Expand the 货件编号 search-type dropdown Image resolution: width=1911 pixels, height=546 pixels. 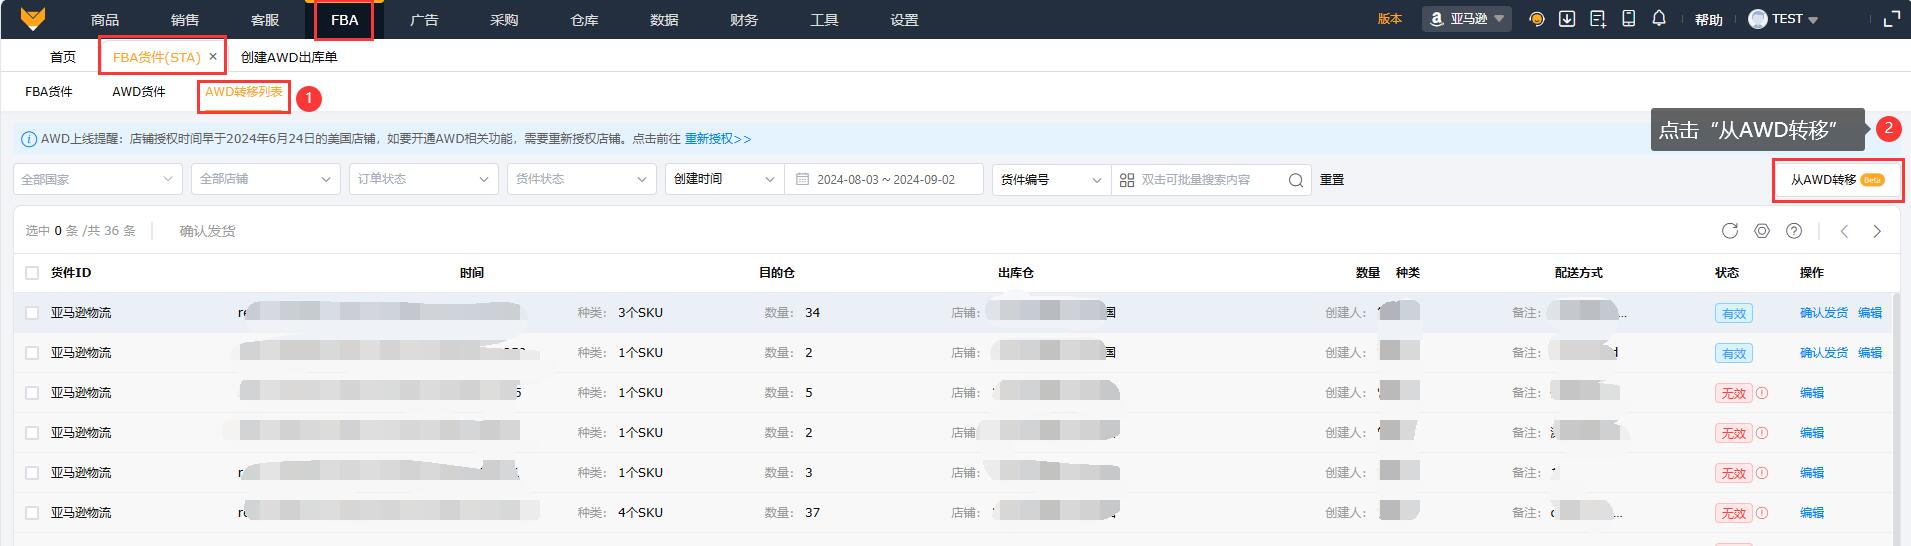click(x=1052, y=180)
